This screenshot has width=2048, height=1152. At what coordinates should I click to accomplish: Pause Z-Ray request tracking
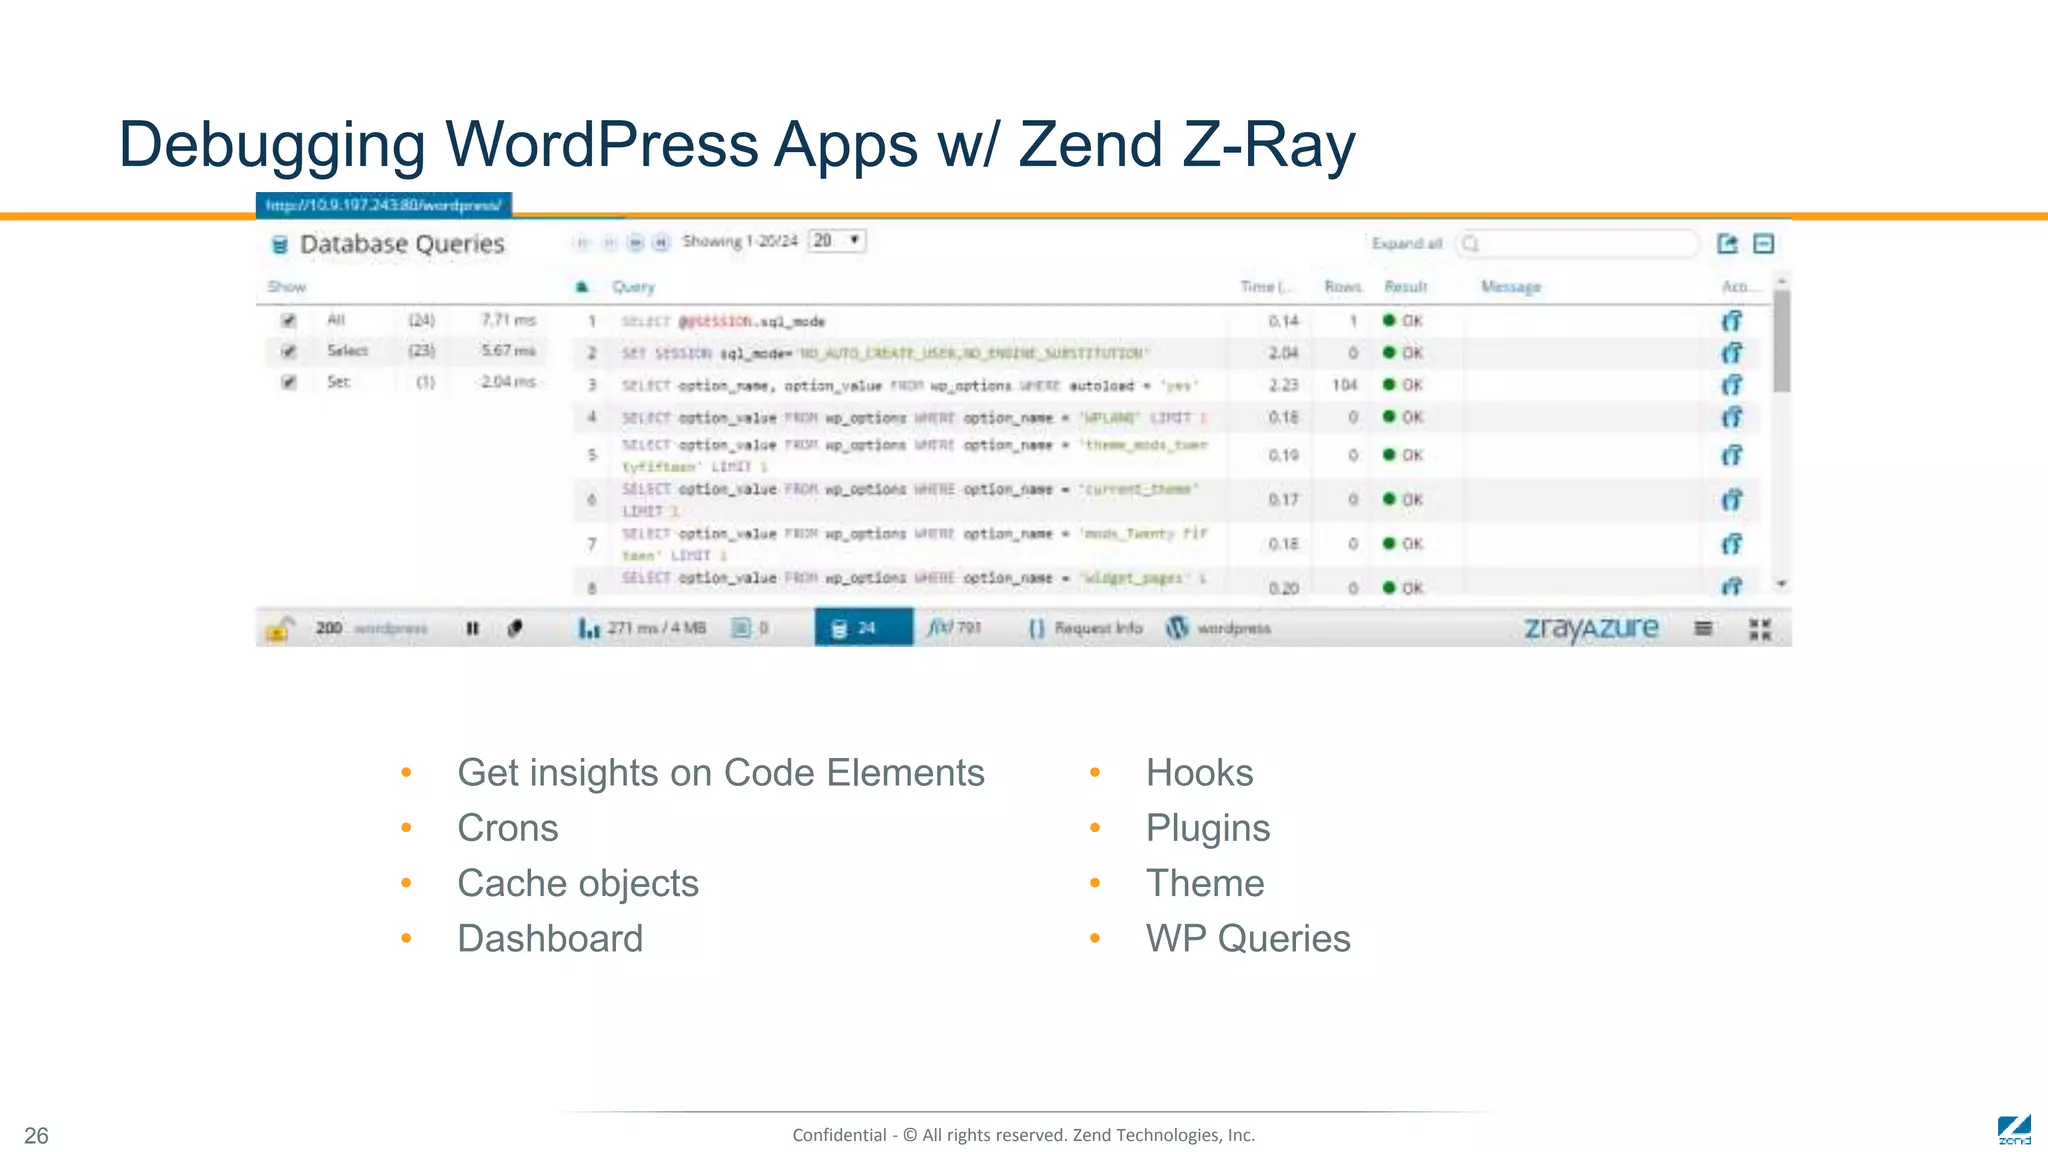point(472,628)
